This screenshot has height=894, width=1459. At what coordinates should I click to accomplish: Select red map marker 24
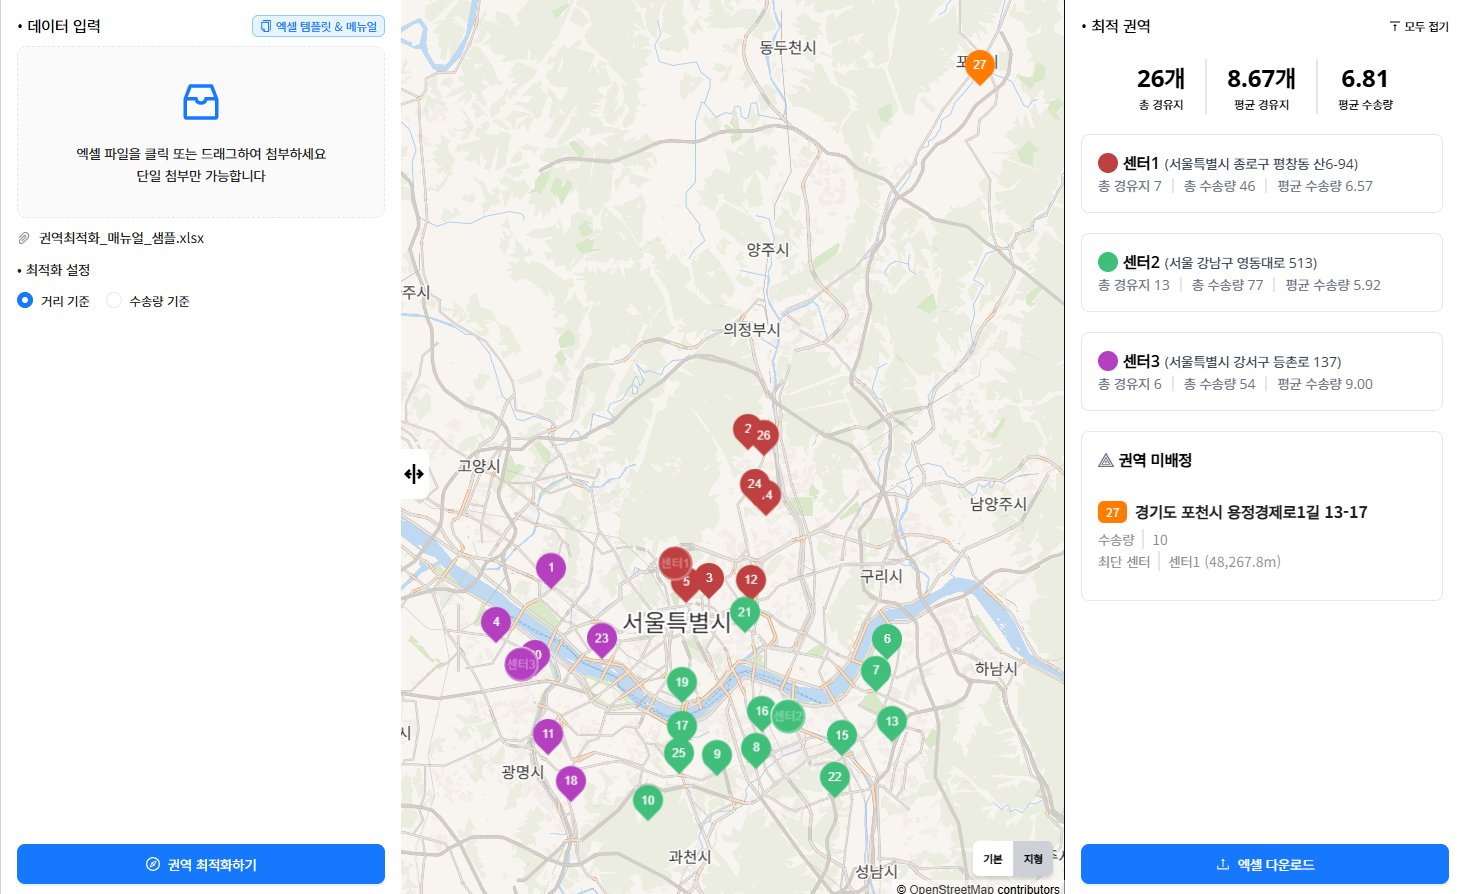click(755, 486)
